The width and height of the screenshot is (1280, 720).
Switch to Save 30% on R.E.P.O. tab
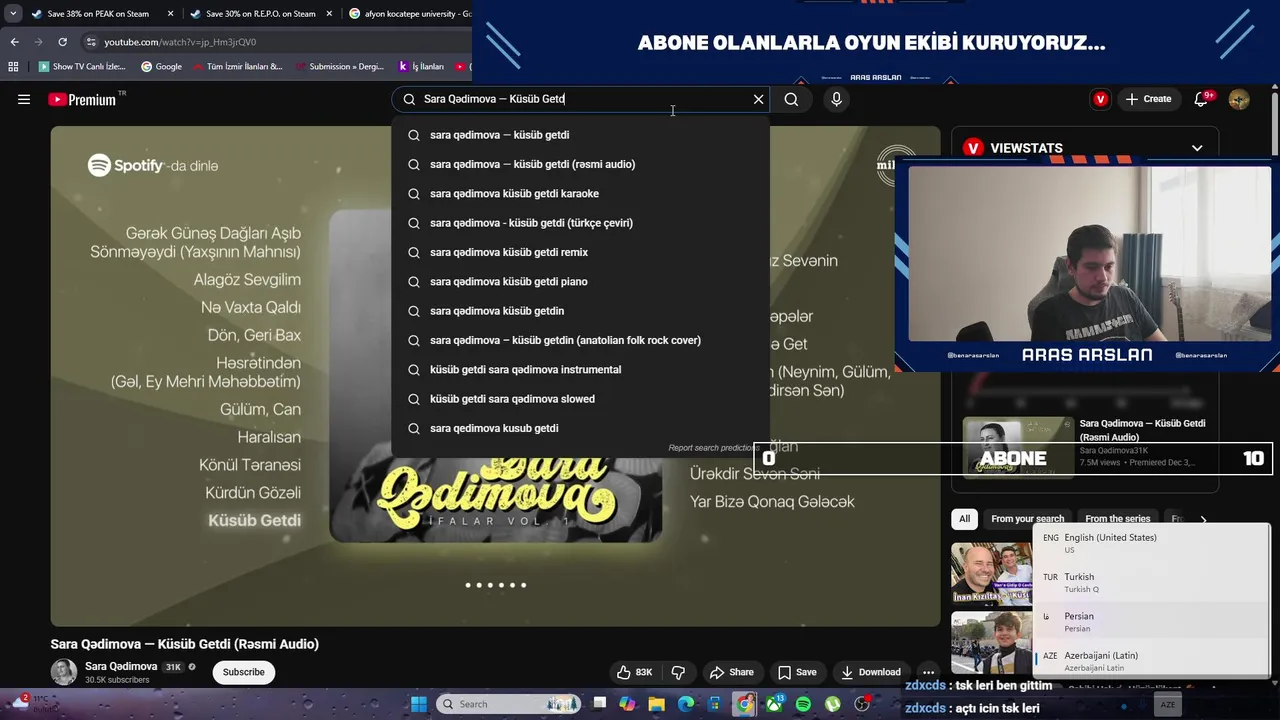click(x=260, y=14)
